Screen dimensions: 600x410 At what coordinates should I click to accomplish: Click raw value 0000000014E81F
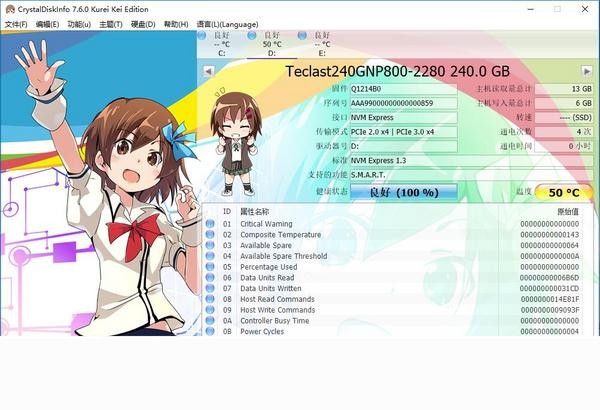pyautogui.click(x=550, y=299)
